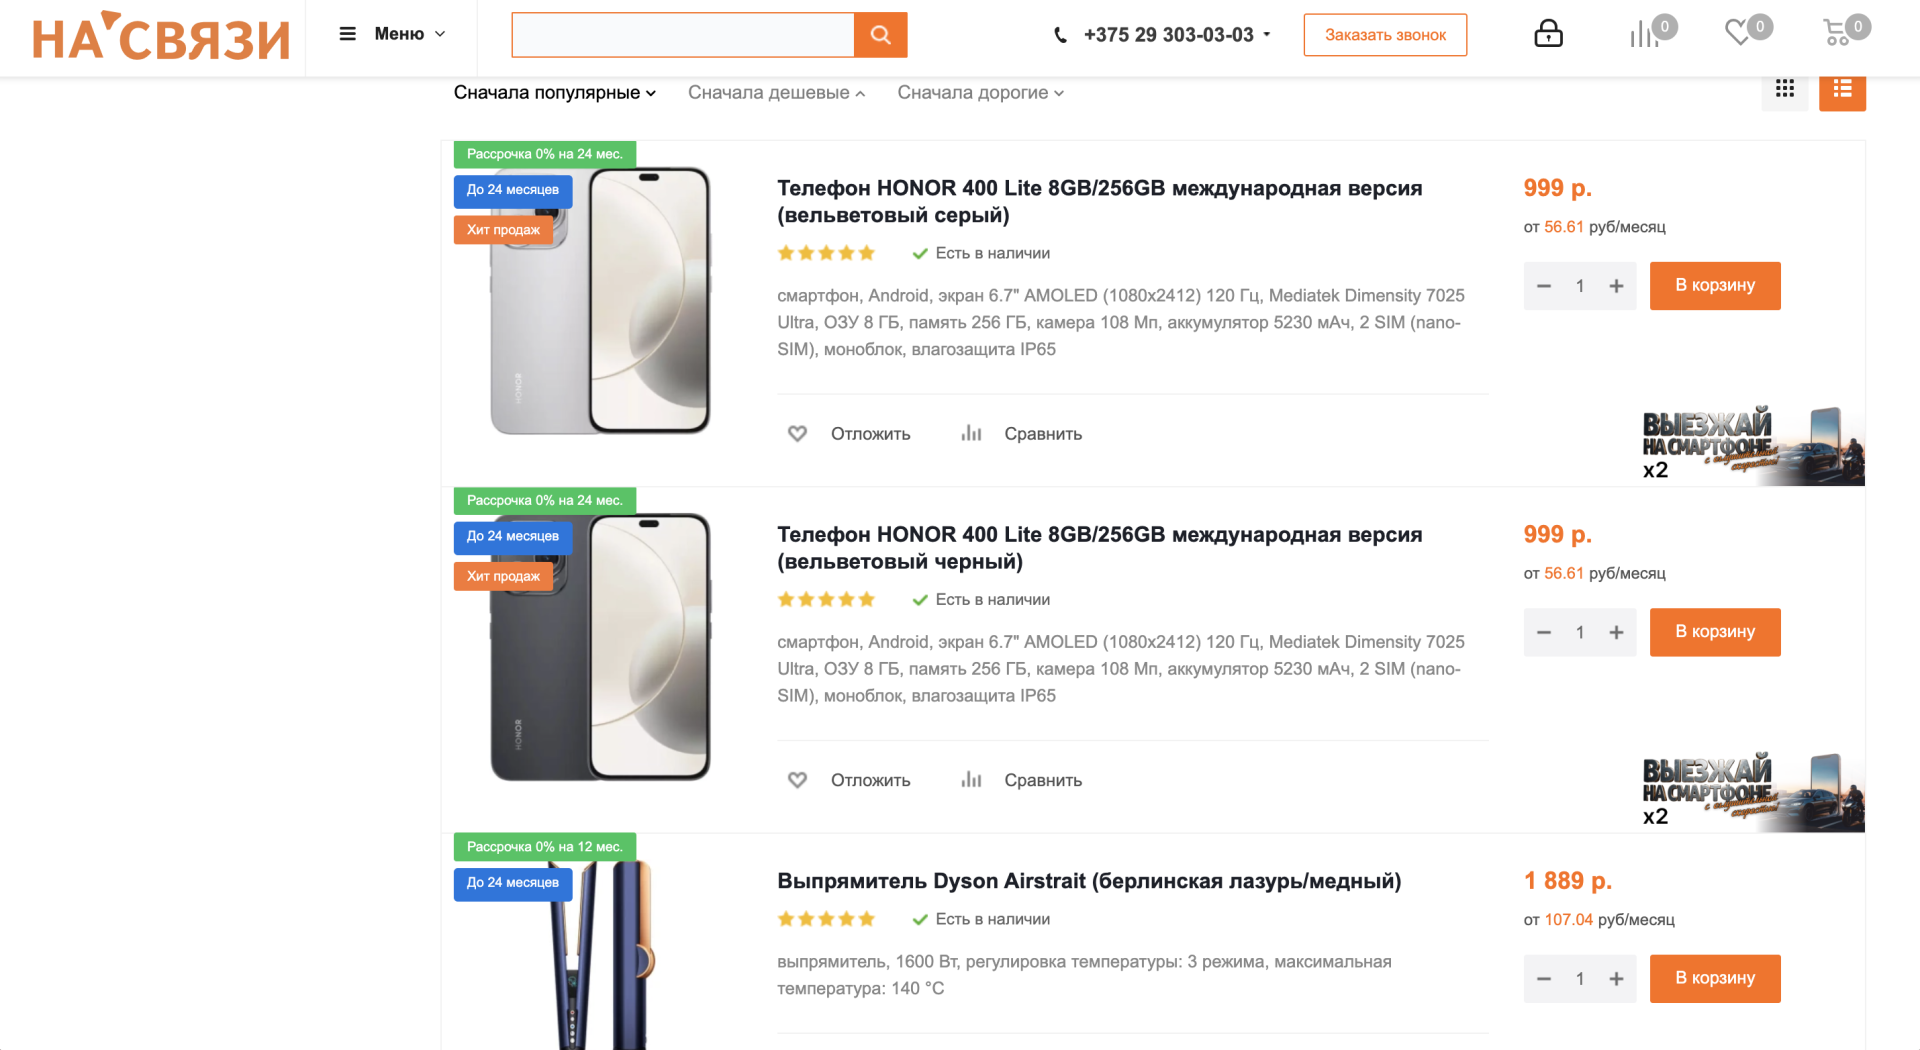
Task: Toggle wishlist heart for the grey HONOR 400 Lite
Action: coord(797,433)
